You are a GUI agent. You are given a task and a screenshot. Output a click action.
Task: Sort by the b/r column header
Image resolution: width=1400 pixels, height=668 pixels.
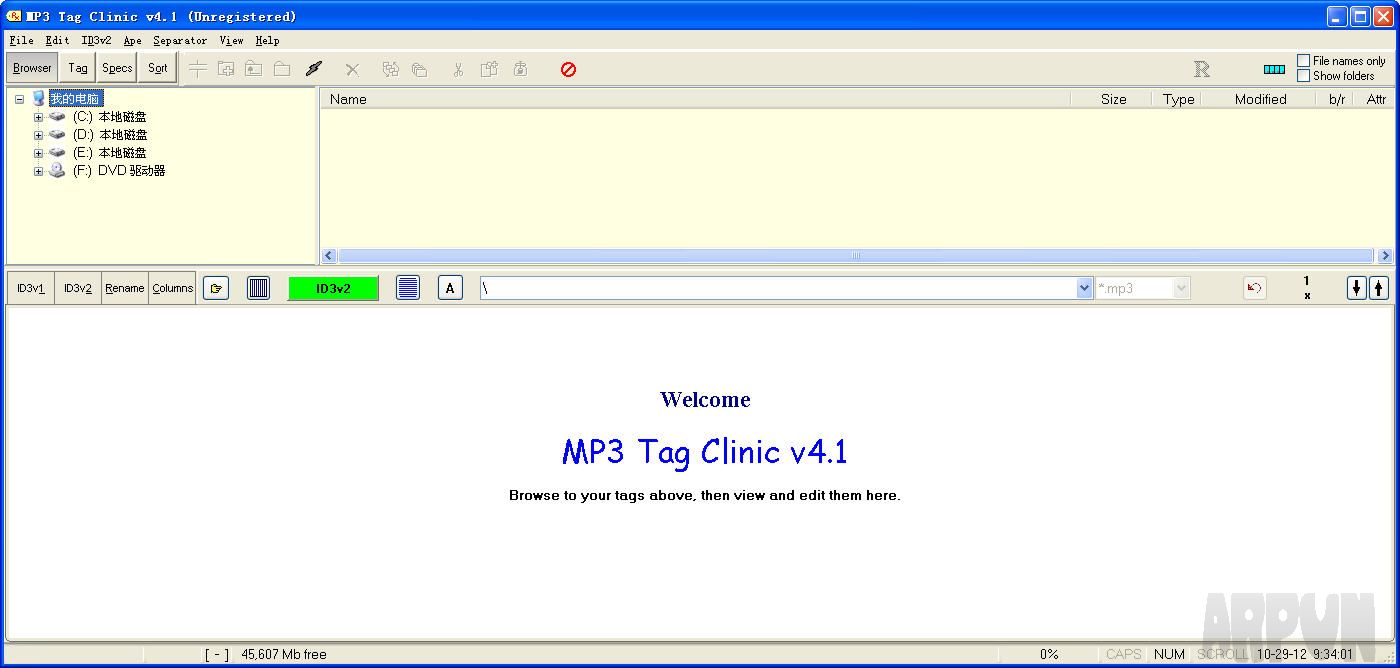[1336, 99]
